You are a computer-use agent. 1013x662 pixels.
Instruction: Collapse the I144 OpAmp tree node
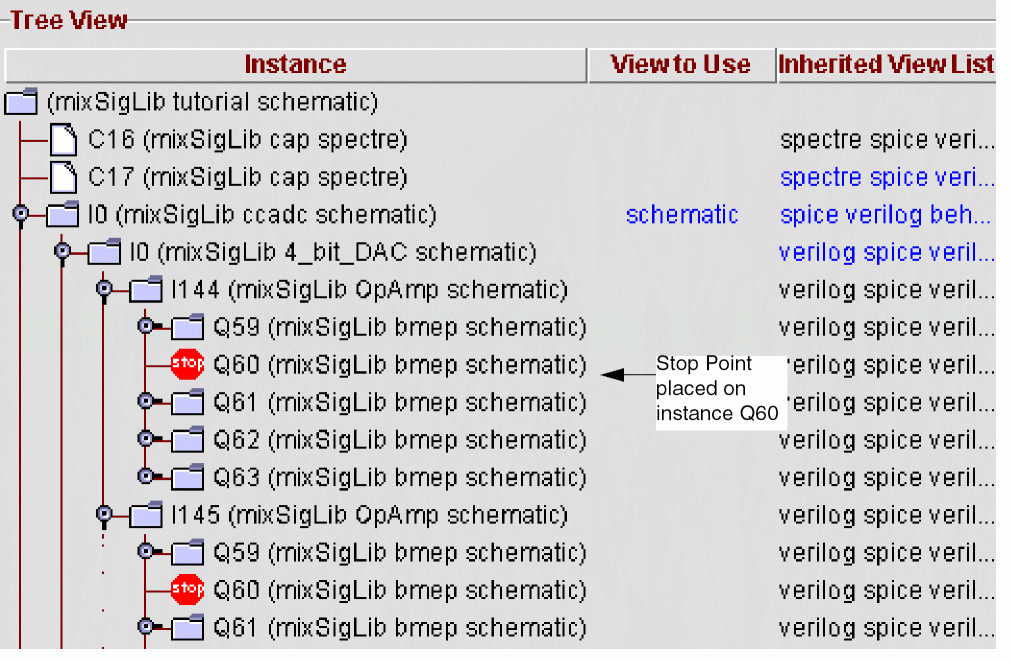tap(103, 290)
